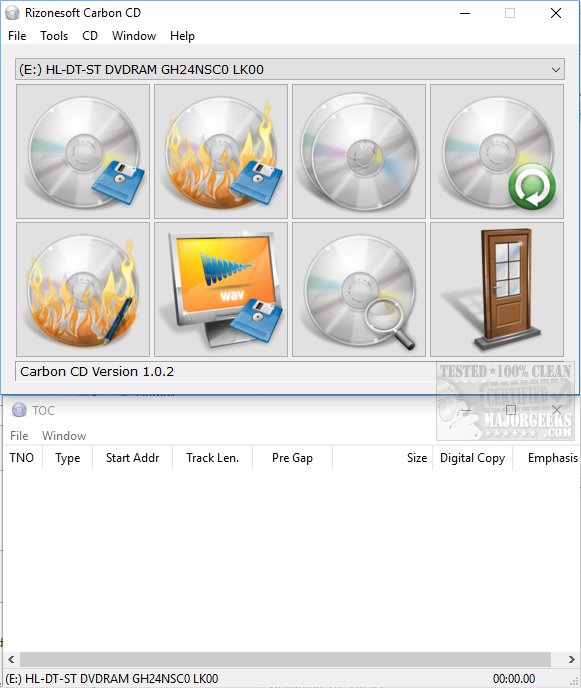Open the CD menu

[90, 36]
